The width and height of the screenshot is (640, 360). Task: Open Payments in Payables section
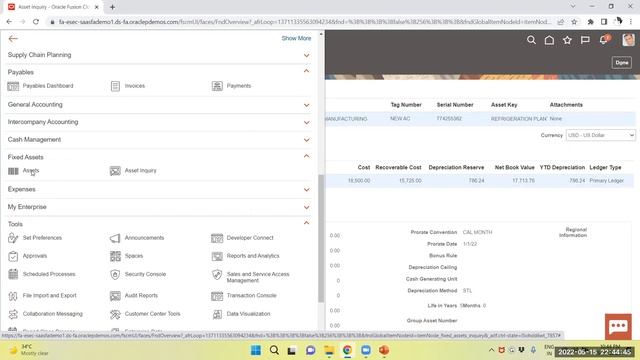[238, 86]
